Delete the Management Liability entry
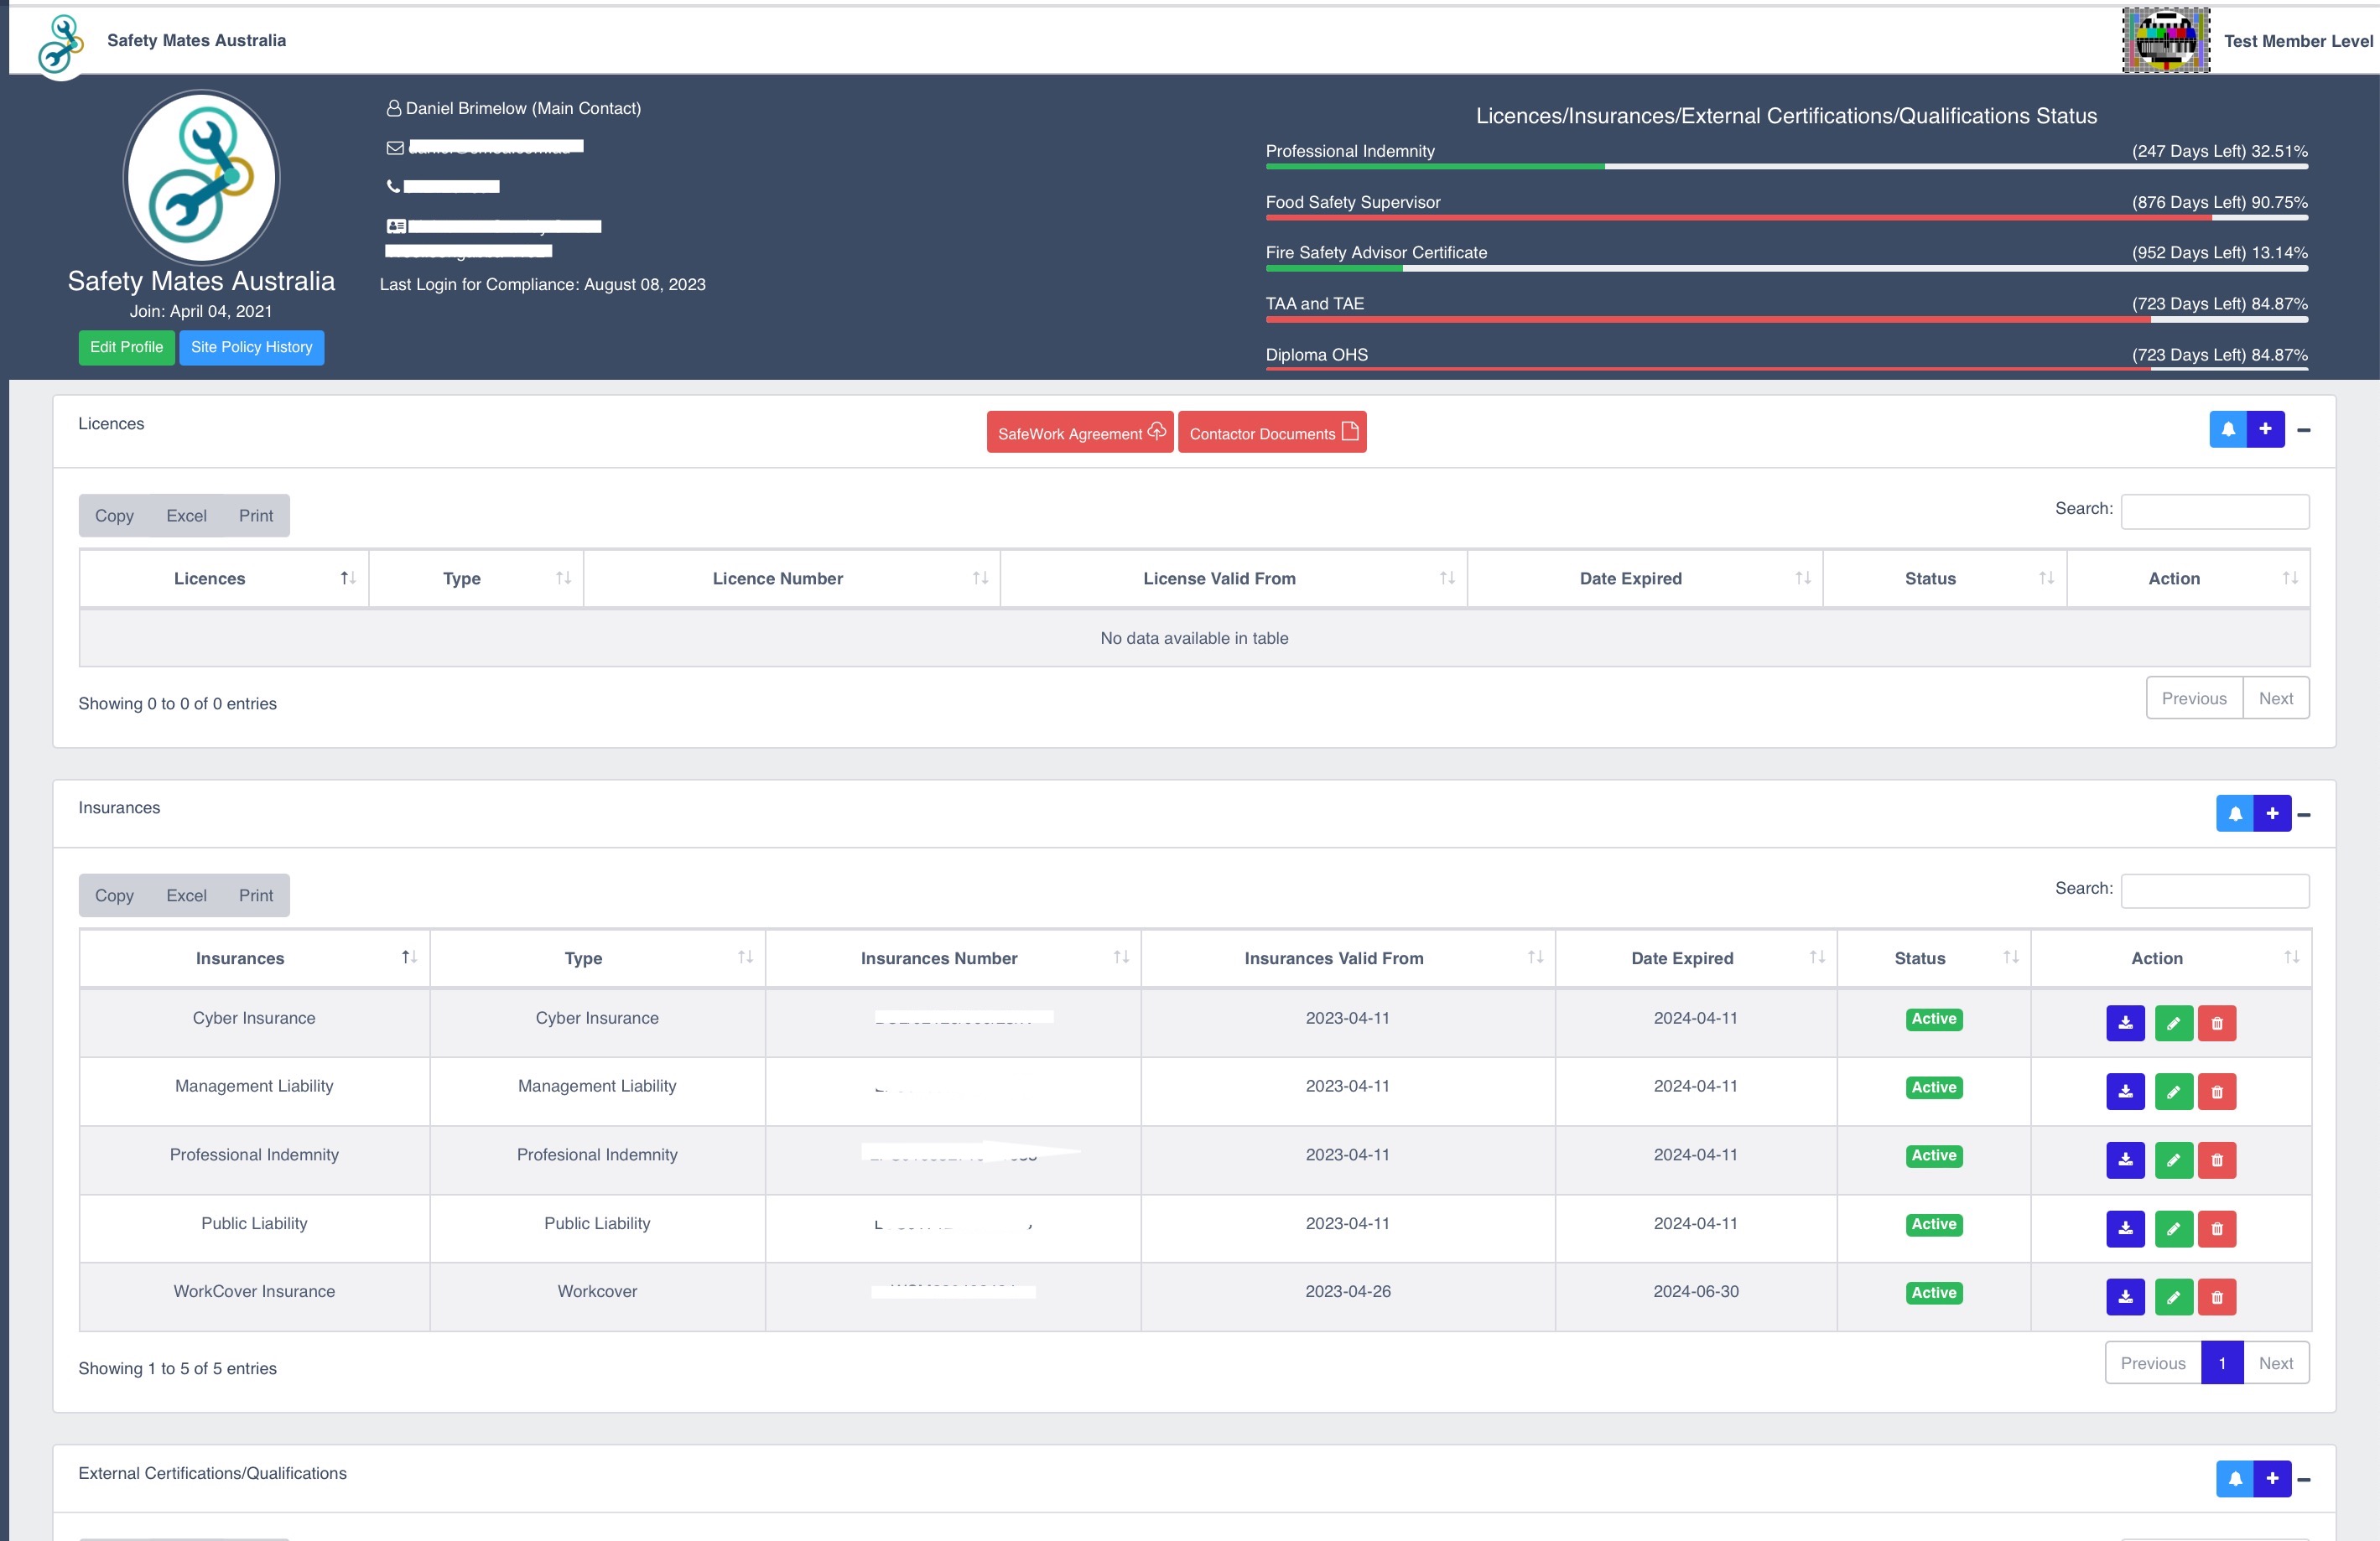This screenshot has height=1541, width=2380. 2217,1092
